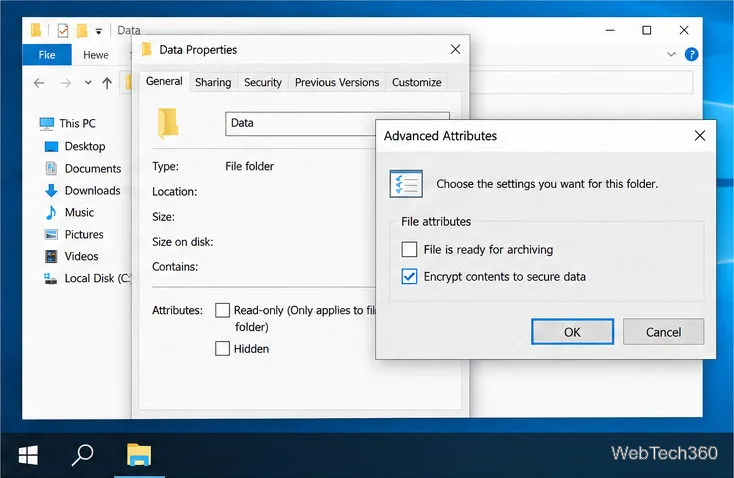The height and width of the screenshot is (478, 734).
Task: Open Documents in the navigation pane
Action: (x=93, y=168)
